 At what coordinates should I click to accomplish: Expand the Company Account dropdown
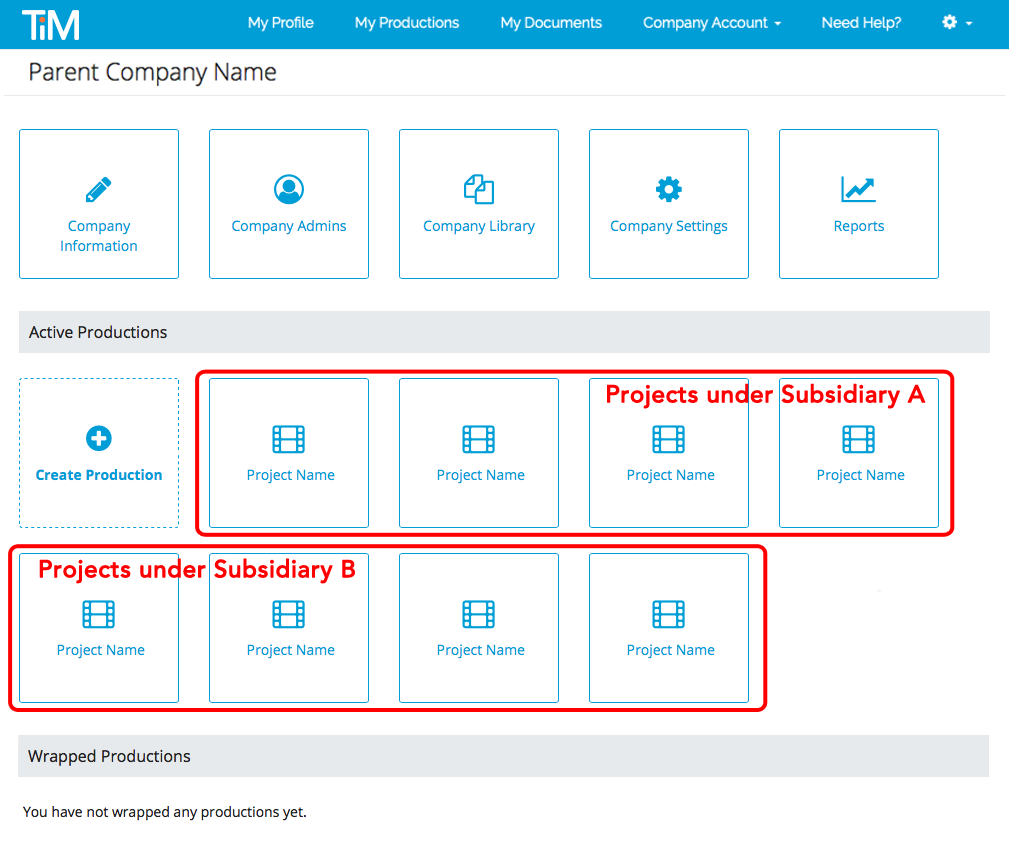pos(712,23)
